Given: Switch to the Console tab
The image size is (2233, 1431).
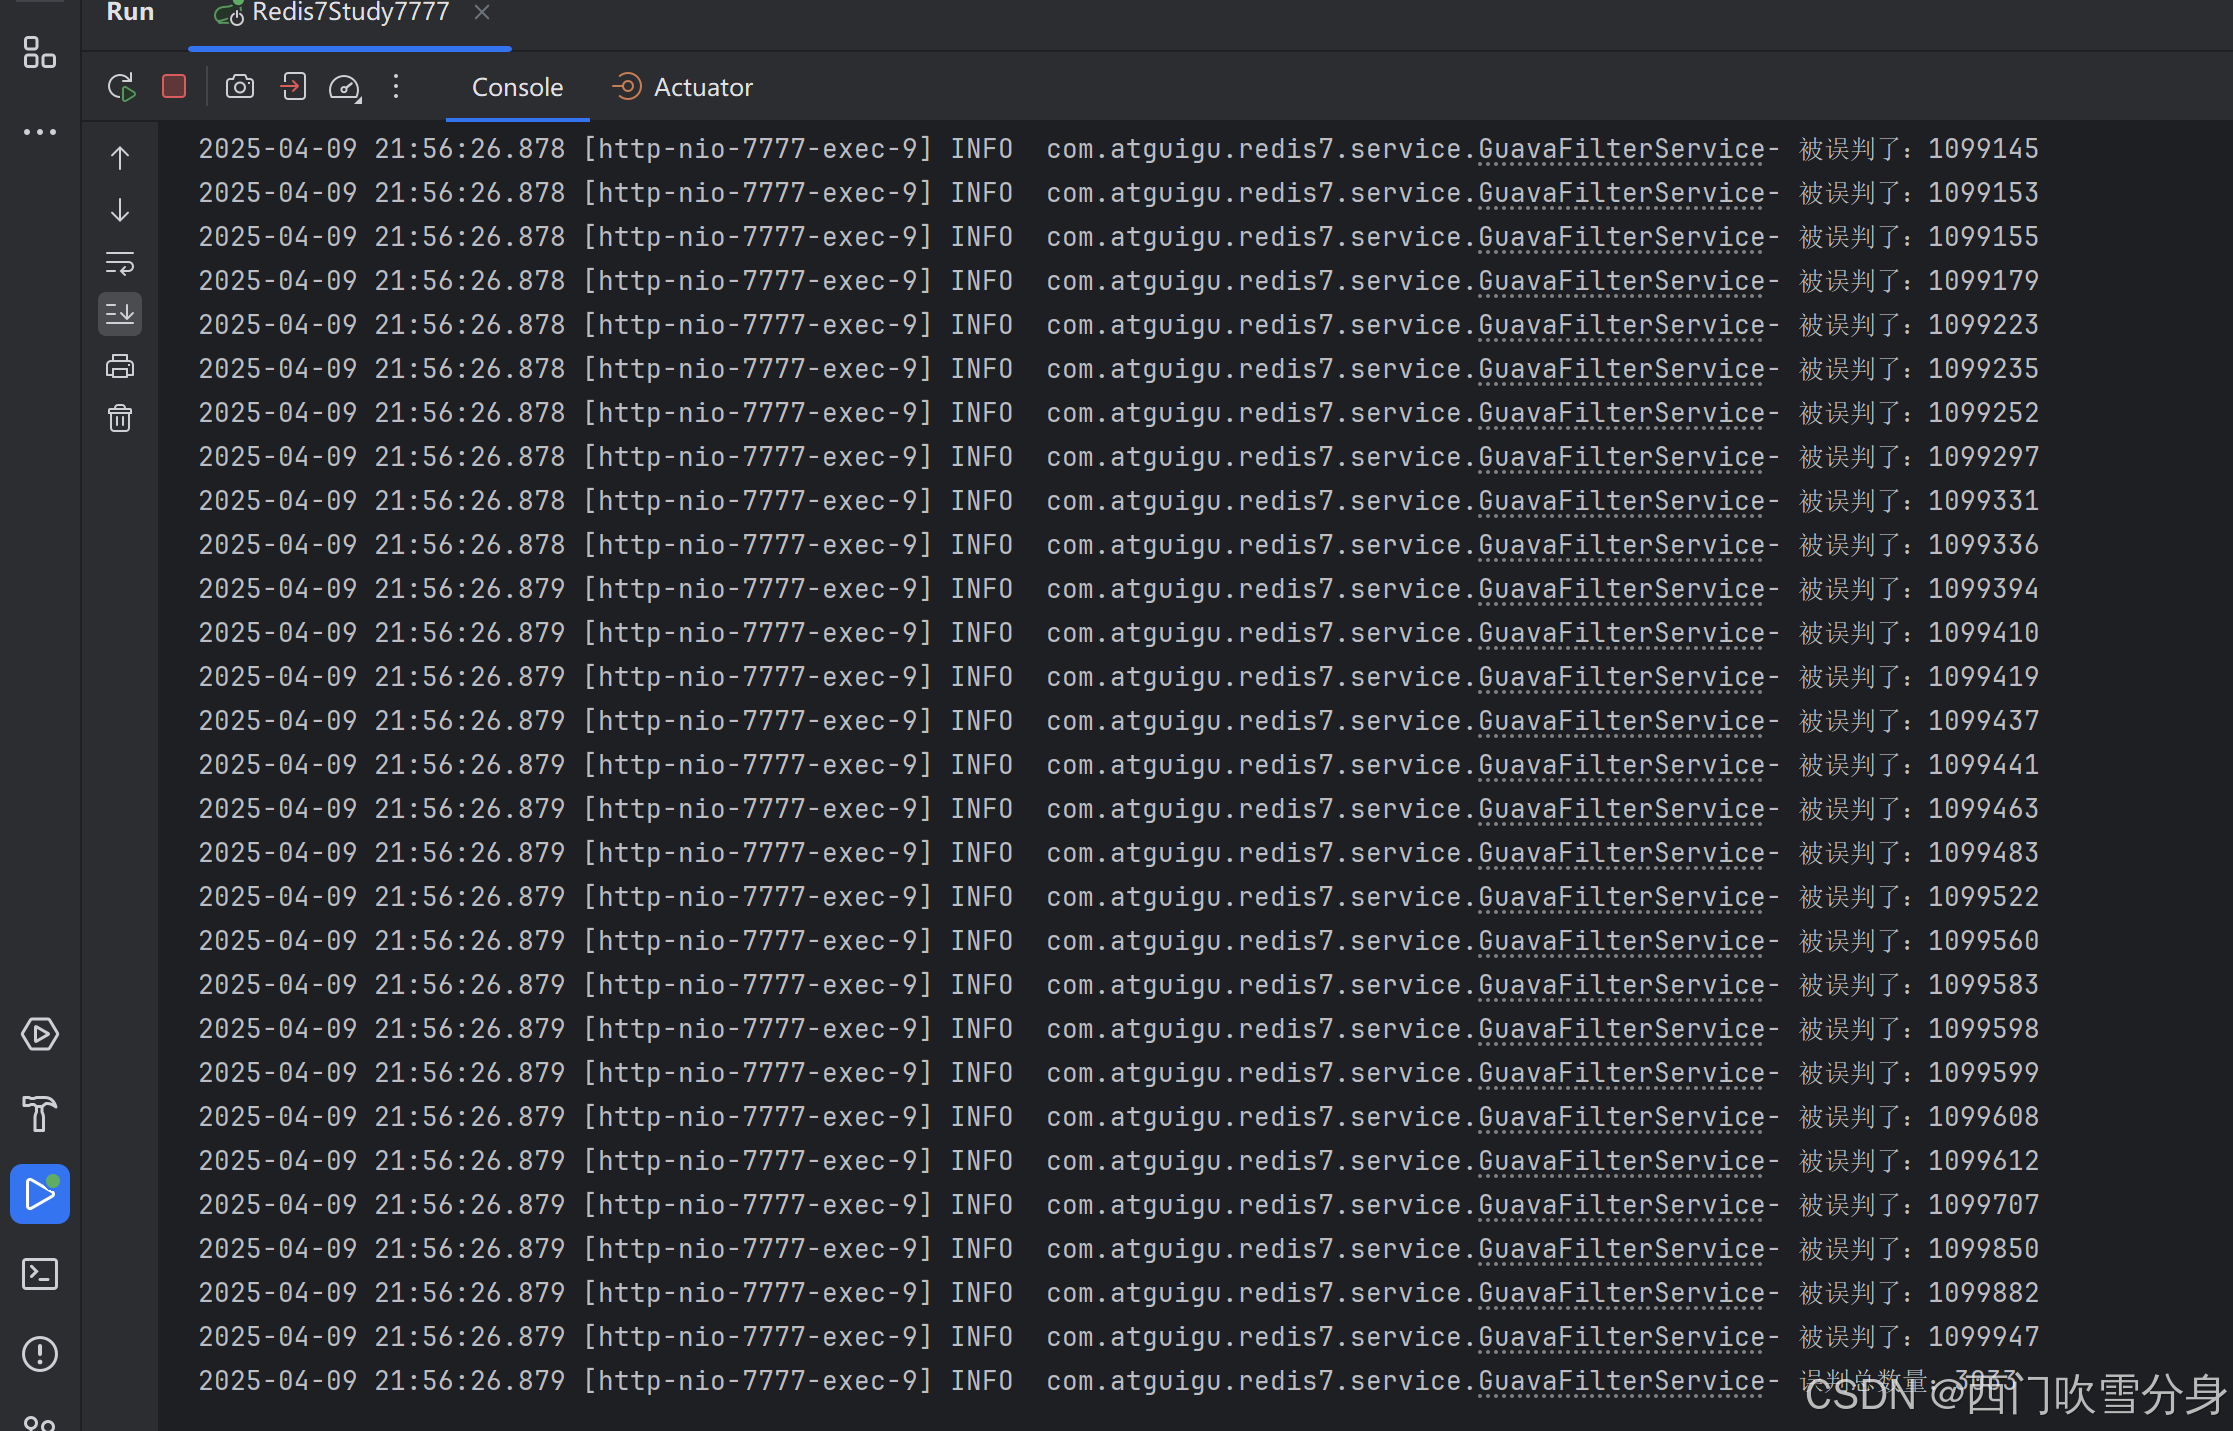Looking at the screenshot, I should coord(517,87).
